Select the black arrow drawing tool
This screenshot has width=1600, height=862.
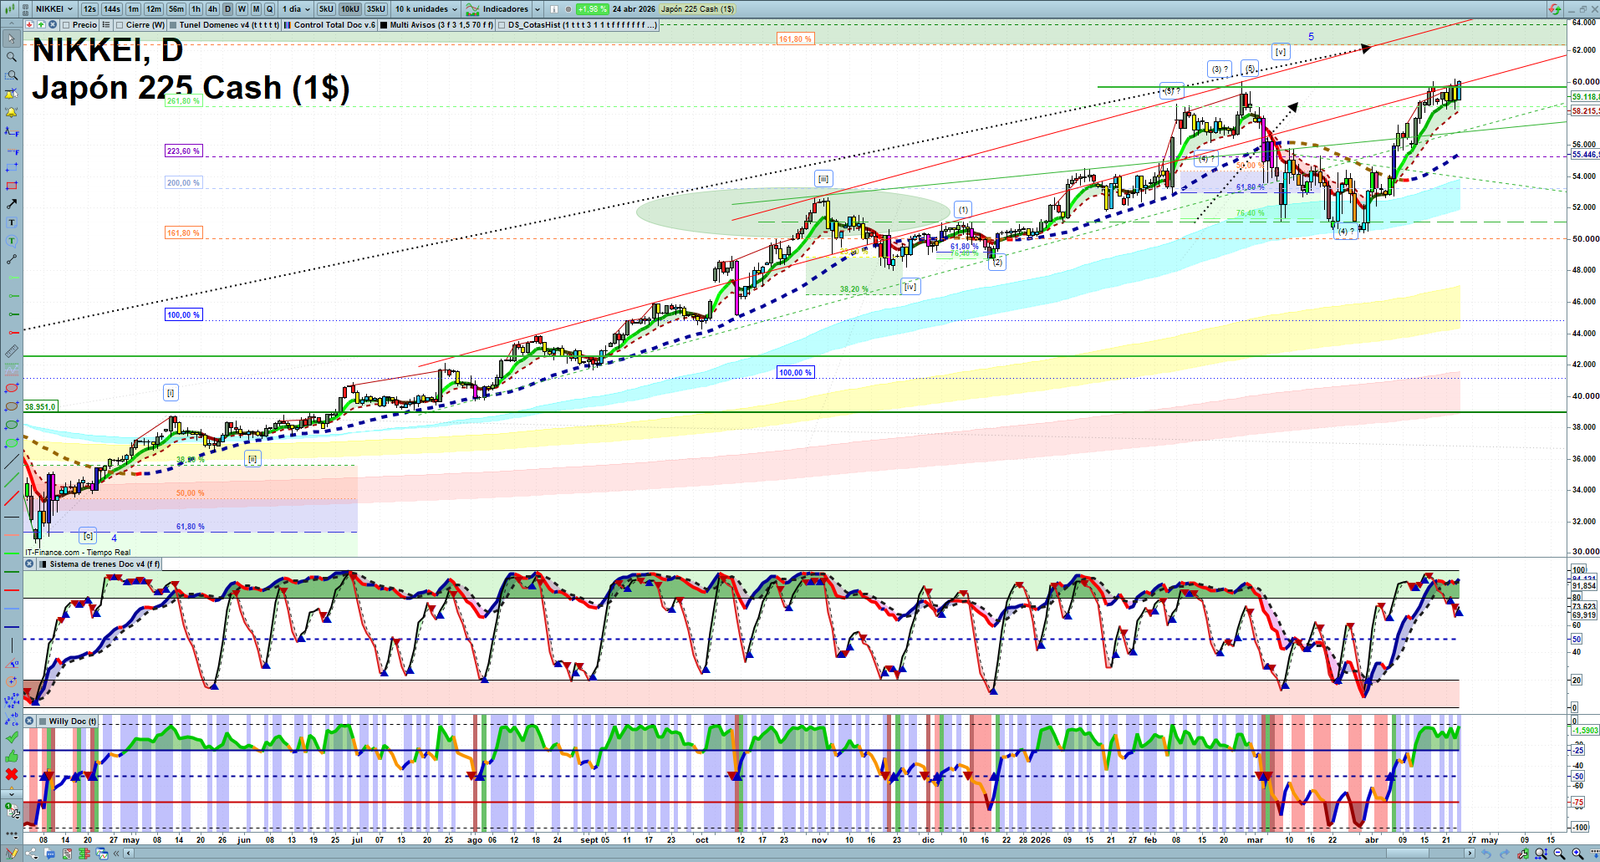[x=11, y=204]
